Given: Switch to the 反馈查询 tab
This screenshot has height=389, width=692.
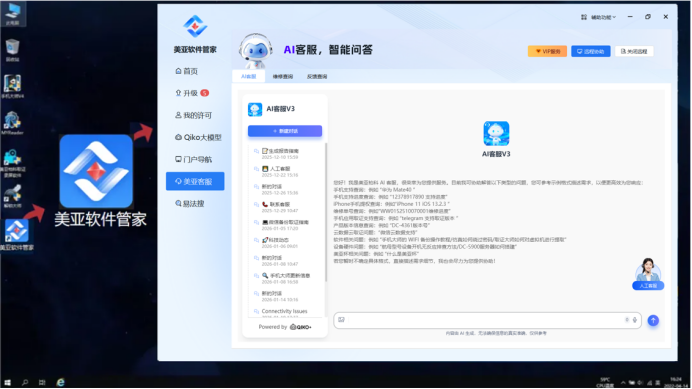Looking at the screenshot, I should (317, 76).
